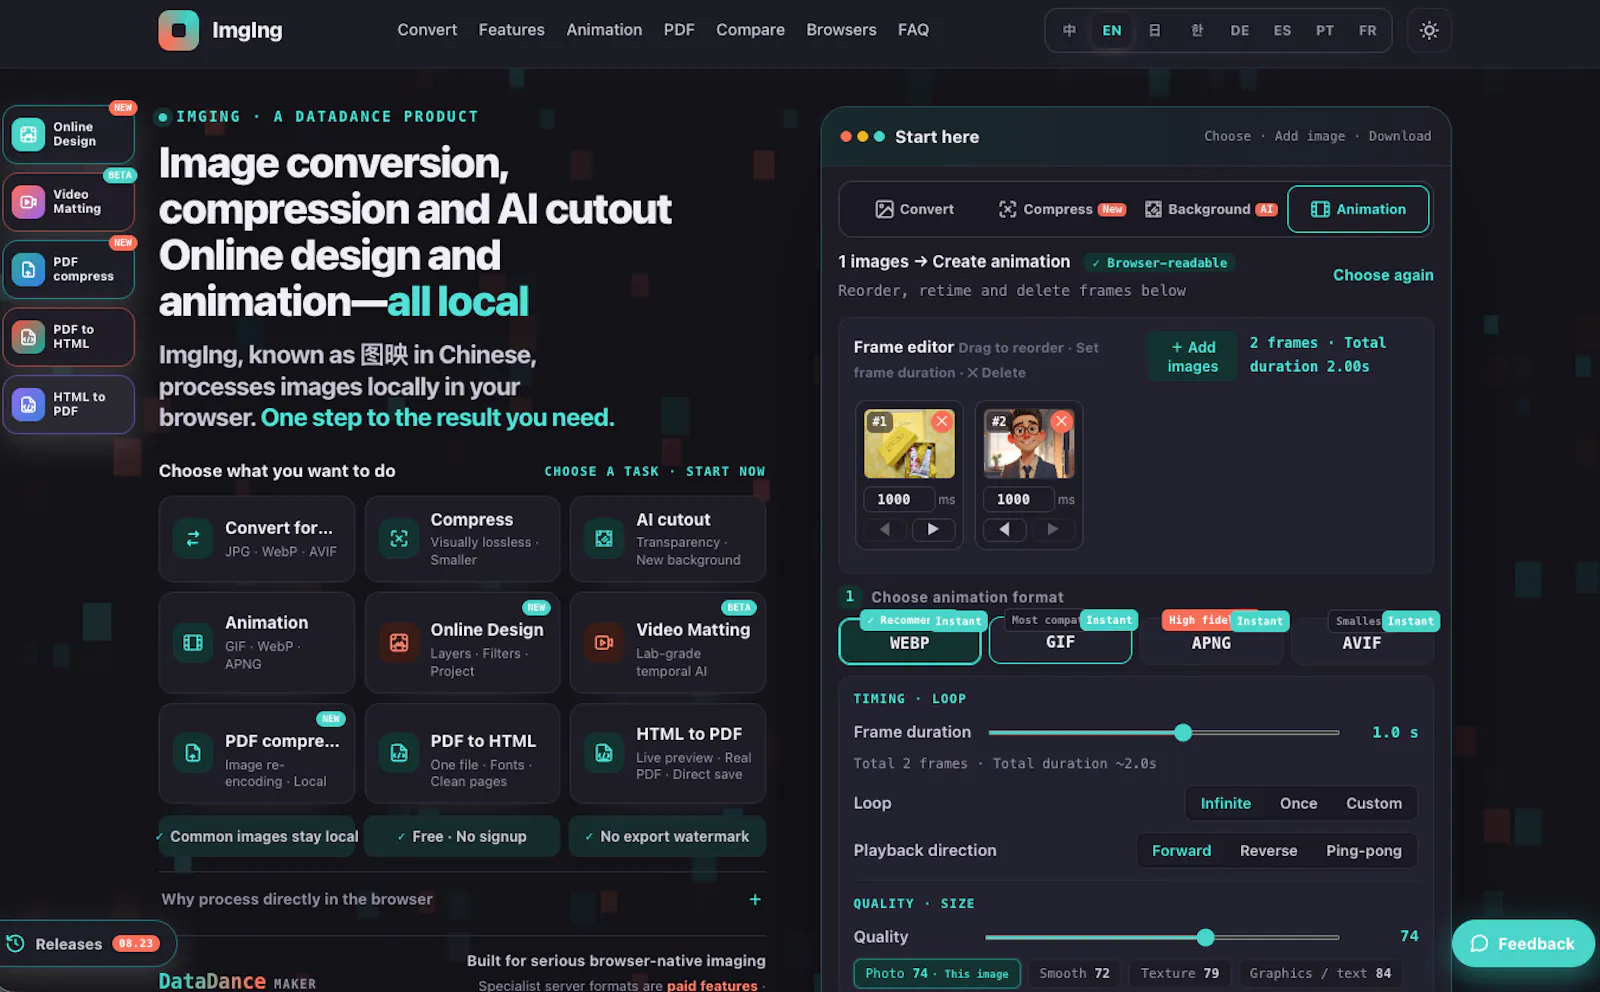
Task: Select the Photo 74 quality preset
Action: pos(937,973)
